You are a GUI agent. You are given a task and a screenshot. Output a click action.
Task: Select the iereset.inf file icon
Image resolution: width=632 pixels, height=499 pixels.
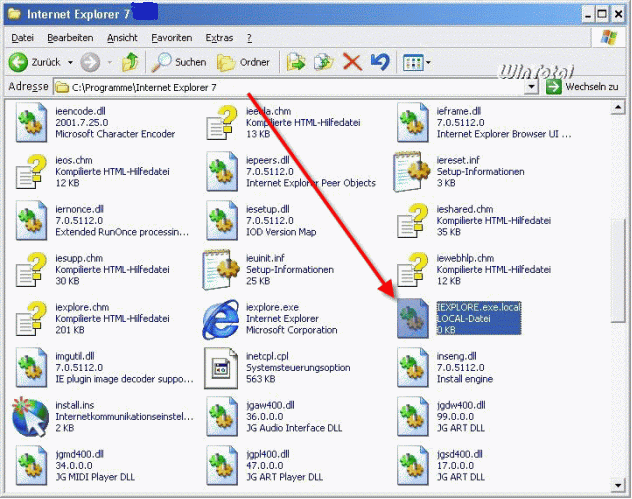point(412,172)
